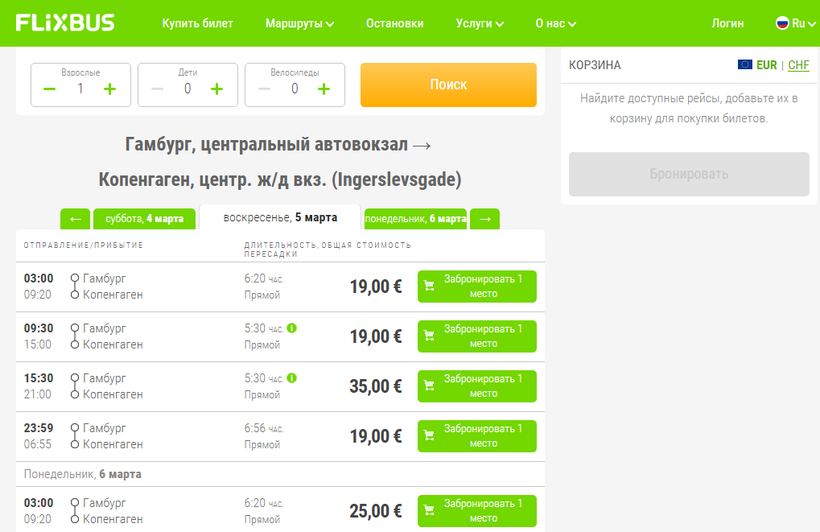The height and width of the screenshot is (532, 820).
Task: Book a seat on Monday's 03:00 trip
Action: (x=477, y=511)
